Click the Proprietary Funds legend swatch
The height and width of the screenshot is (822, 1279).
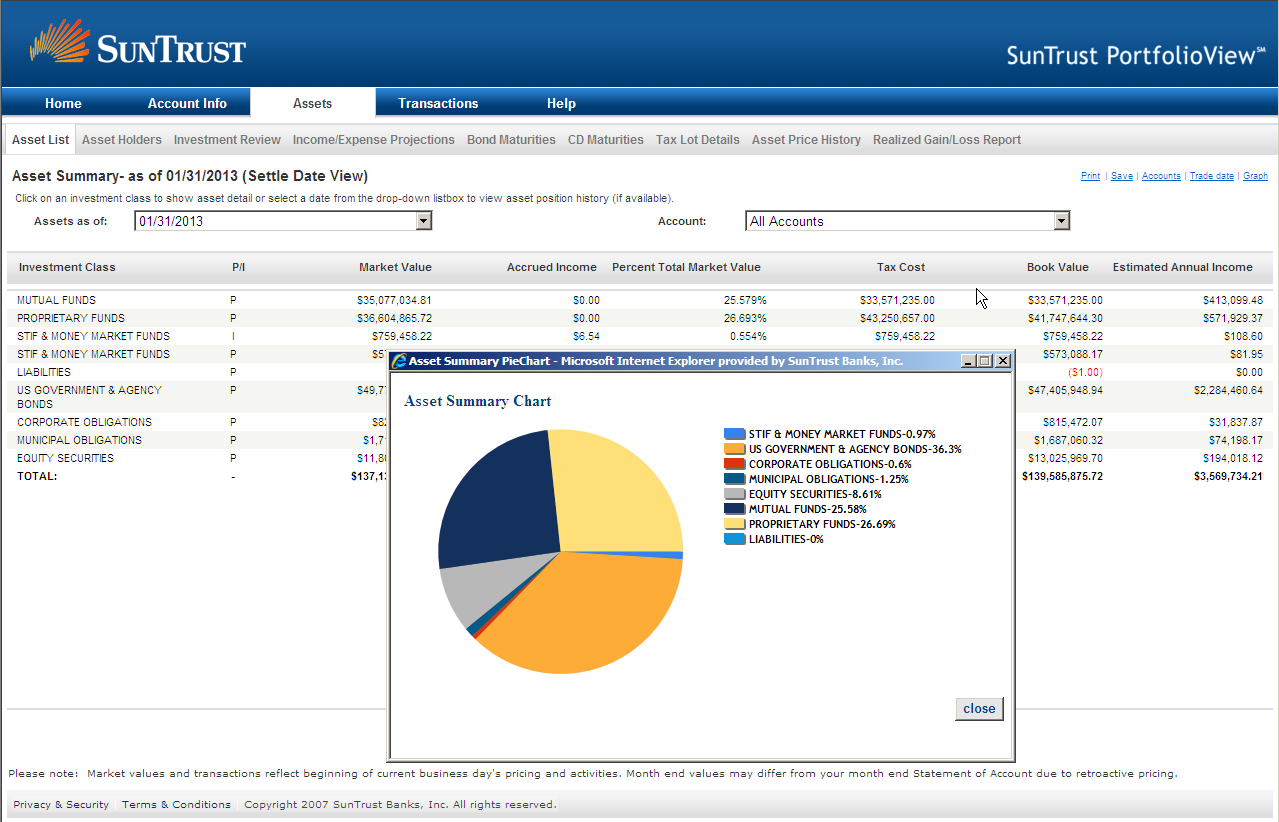coord(735,524)
